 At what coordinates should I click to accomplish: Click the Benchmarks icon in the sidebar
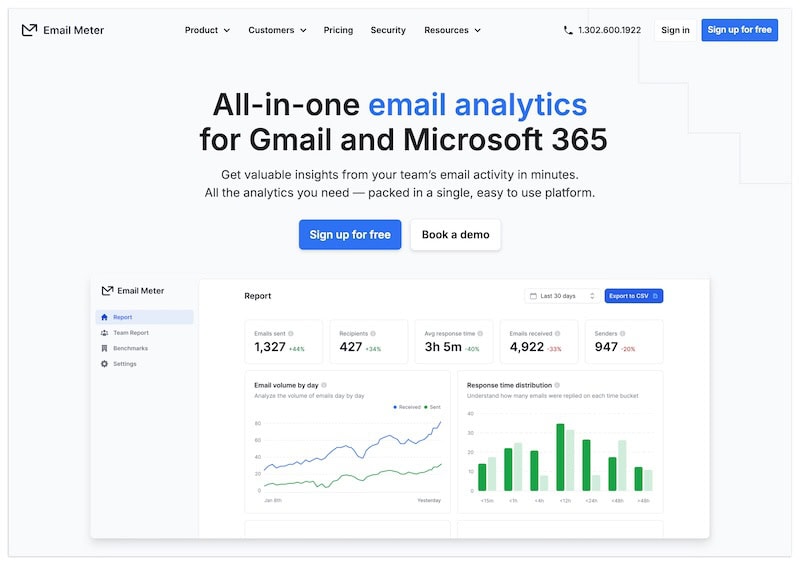click(105, 348)
